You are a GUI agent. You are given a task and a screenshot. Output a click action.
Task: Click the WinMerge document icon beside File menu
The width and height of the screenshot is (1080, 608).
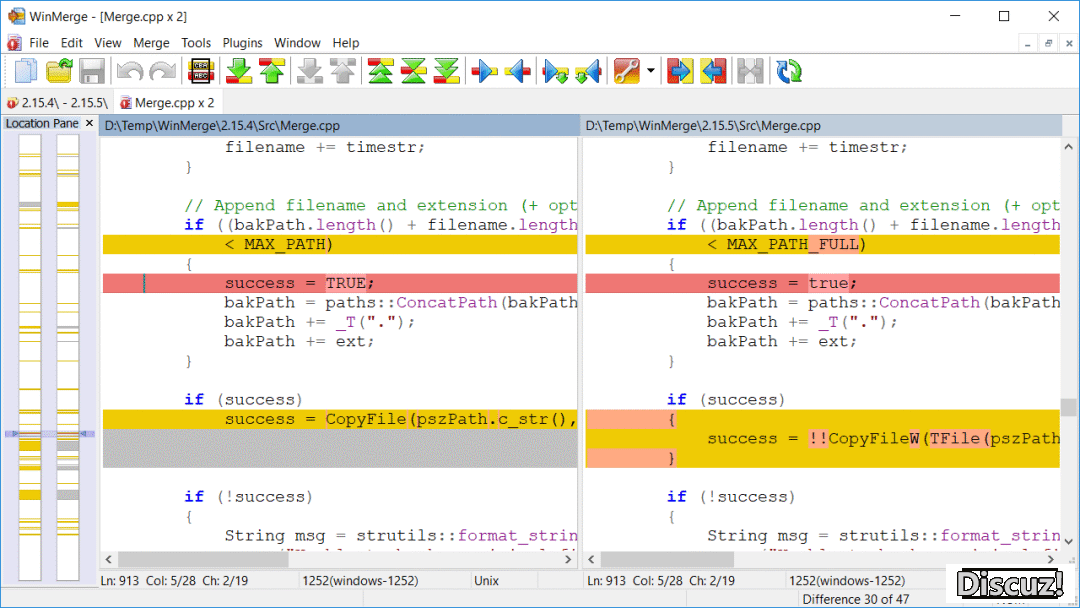point(14,43)
